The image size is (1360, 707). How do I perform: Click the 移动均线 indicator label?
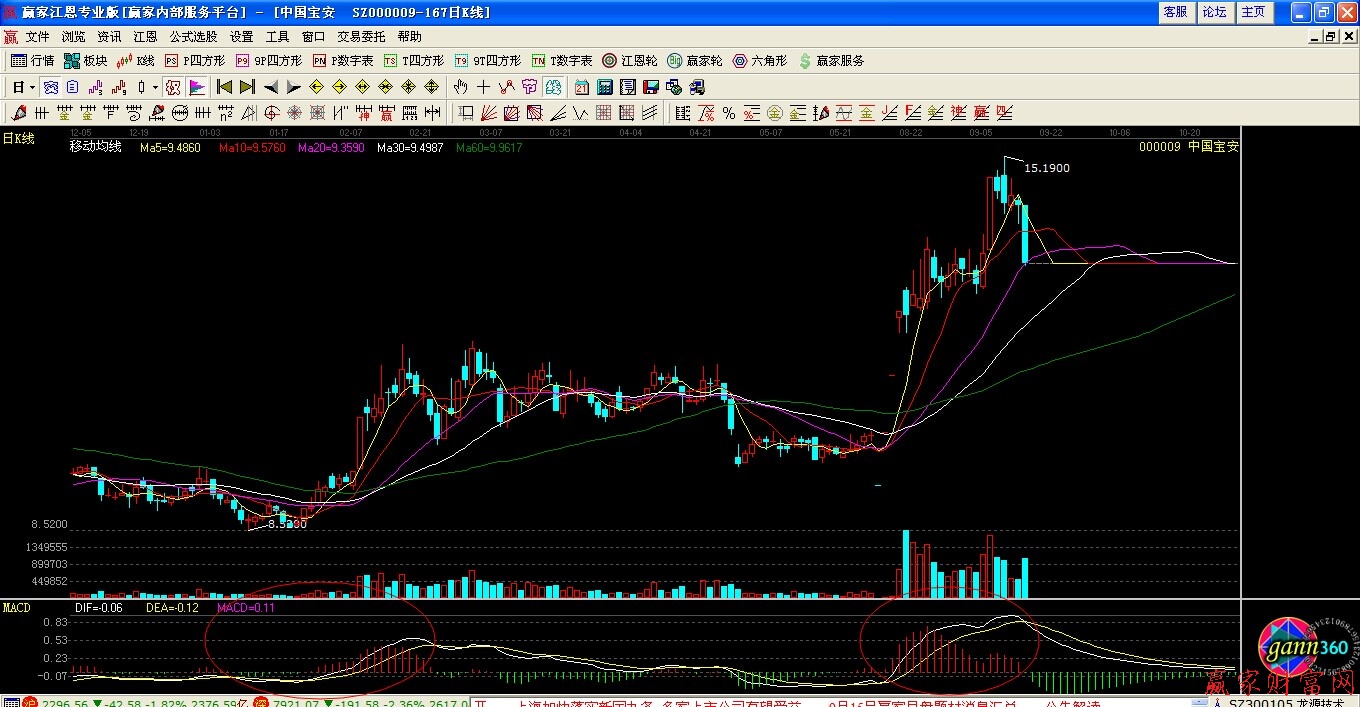[95, 147]
